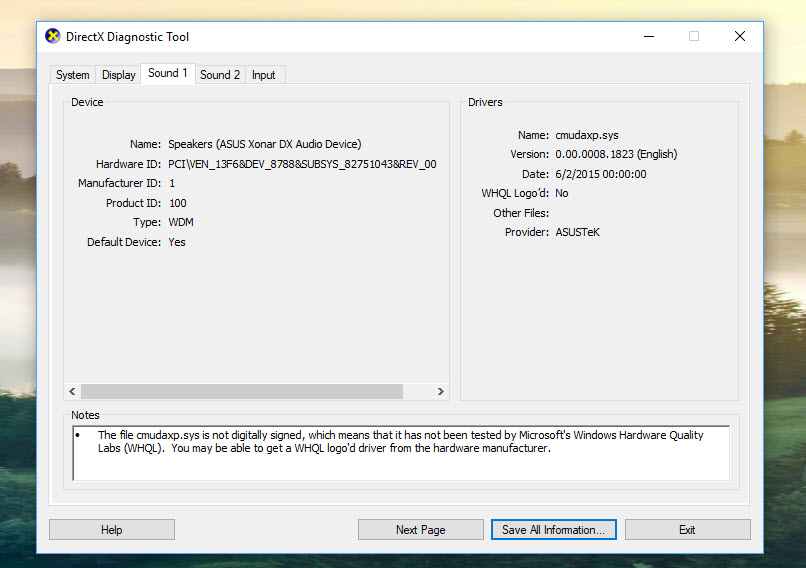806x568 pixels.
Task: Click driver version '0.00.0008.1823 (English)'
Action: click(616, 154)
